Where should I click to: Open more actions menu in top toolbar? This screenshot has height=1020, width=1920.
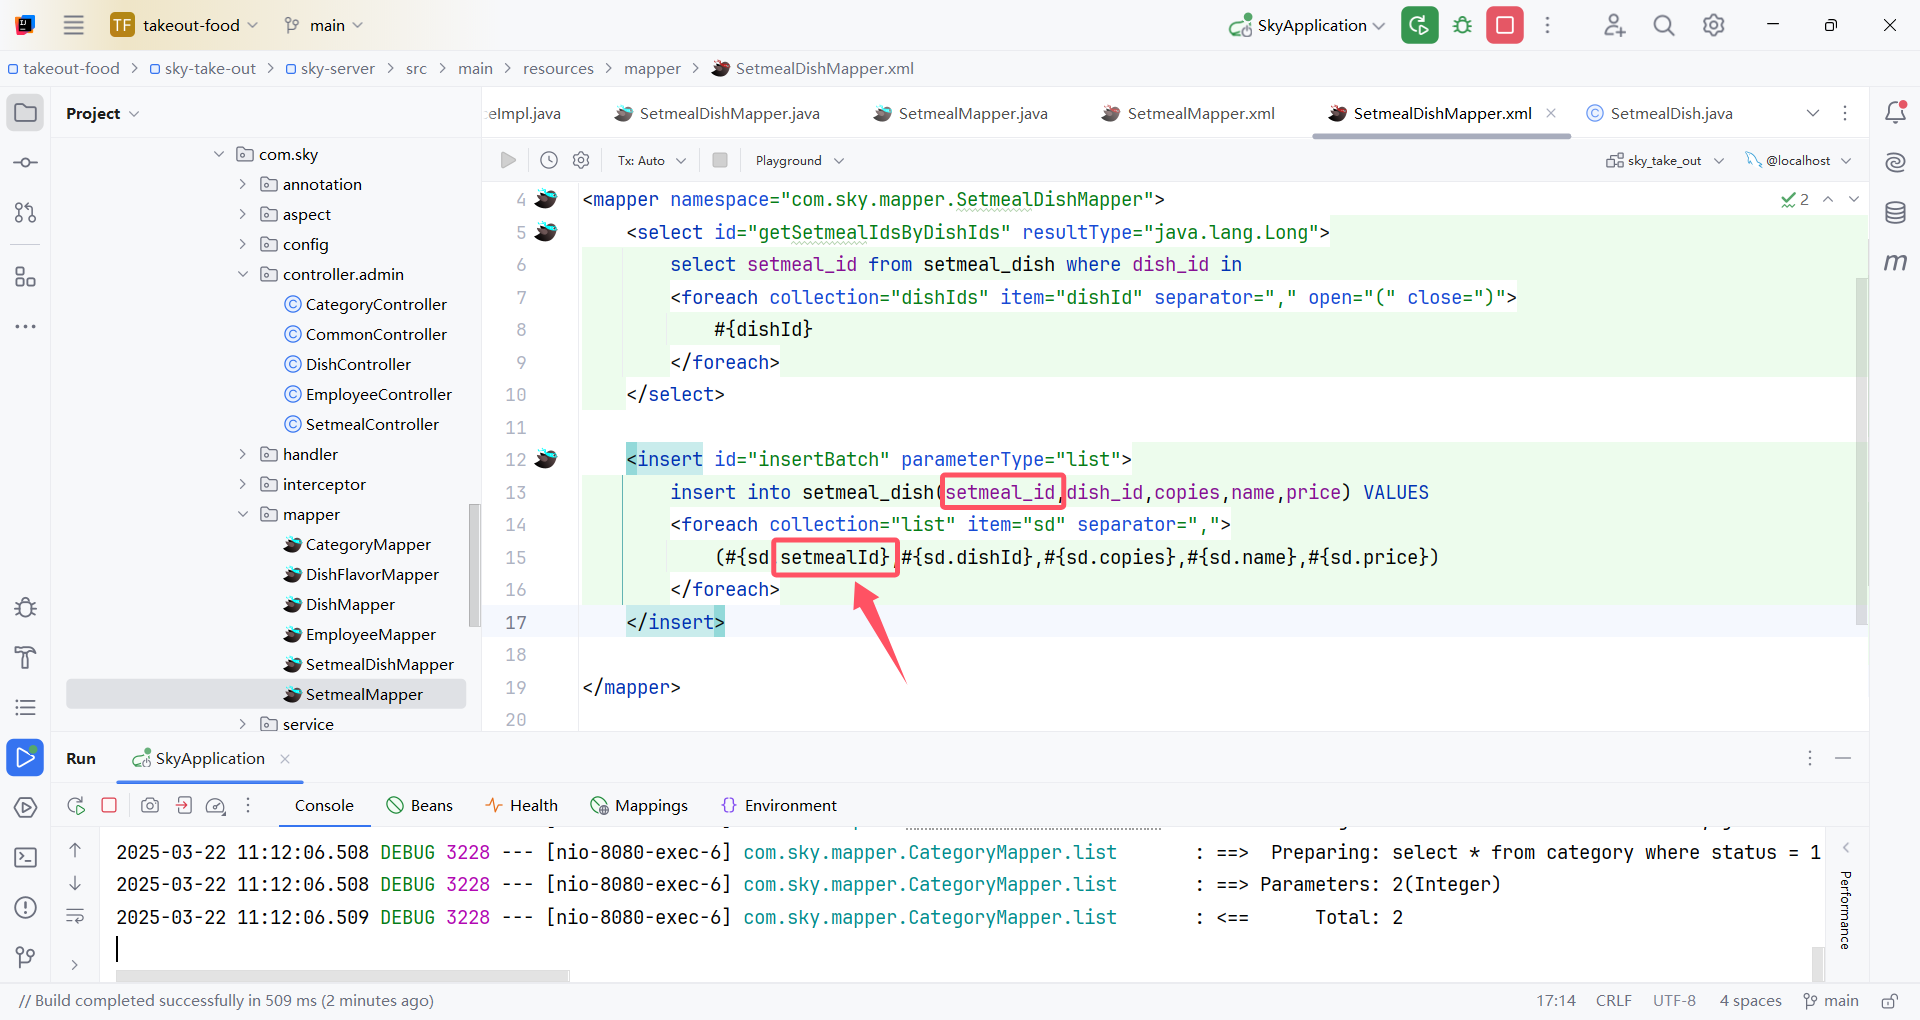tap(1547, 25)
